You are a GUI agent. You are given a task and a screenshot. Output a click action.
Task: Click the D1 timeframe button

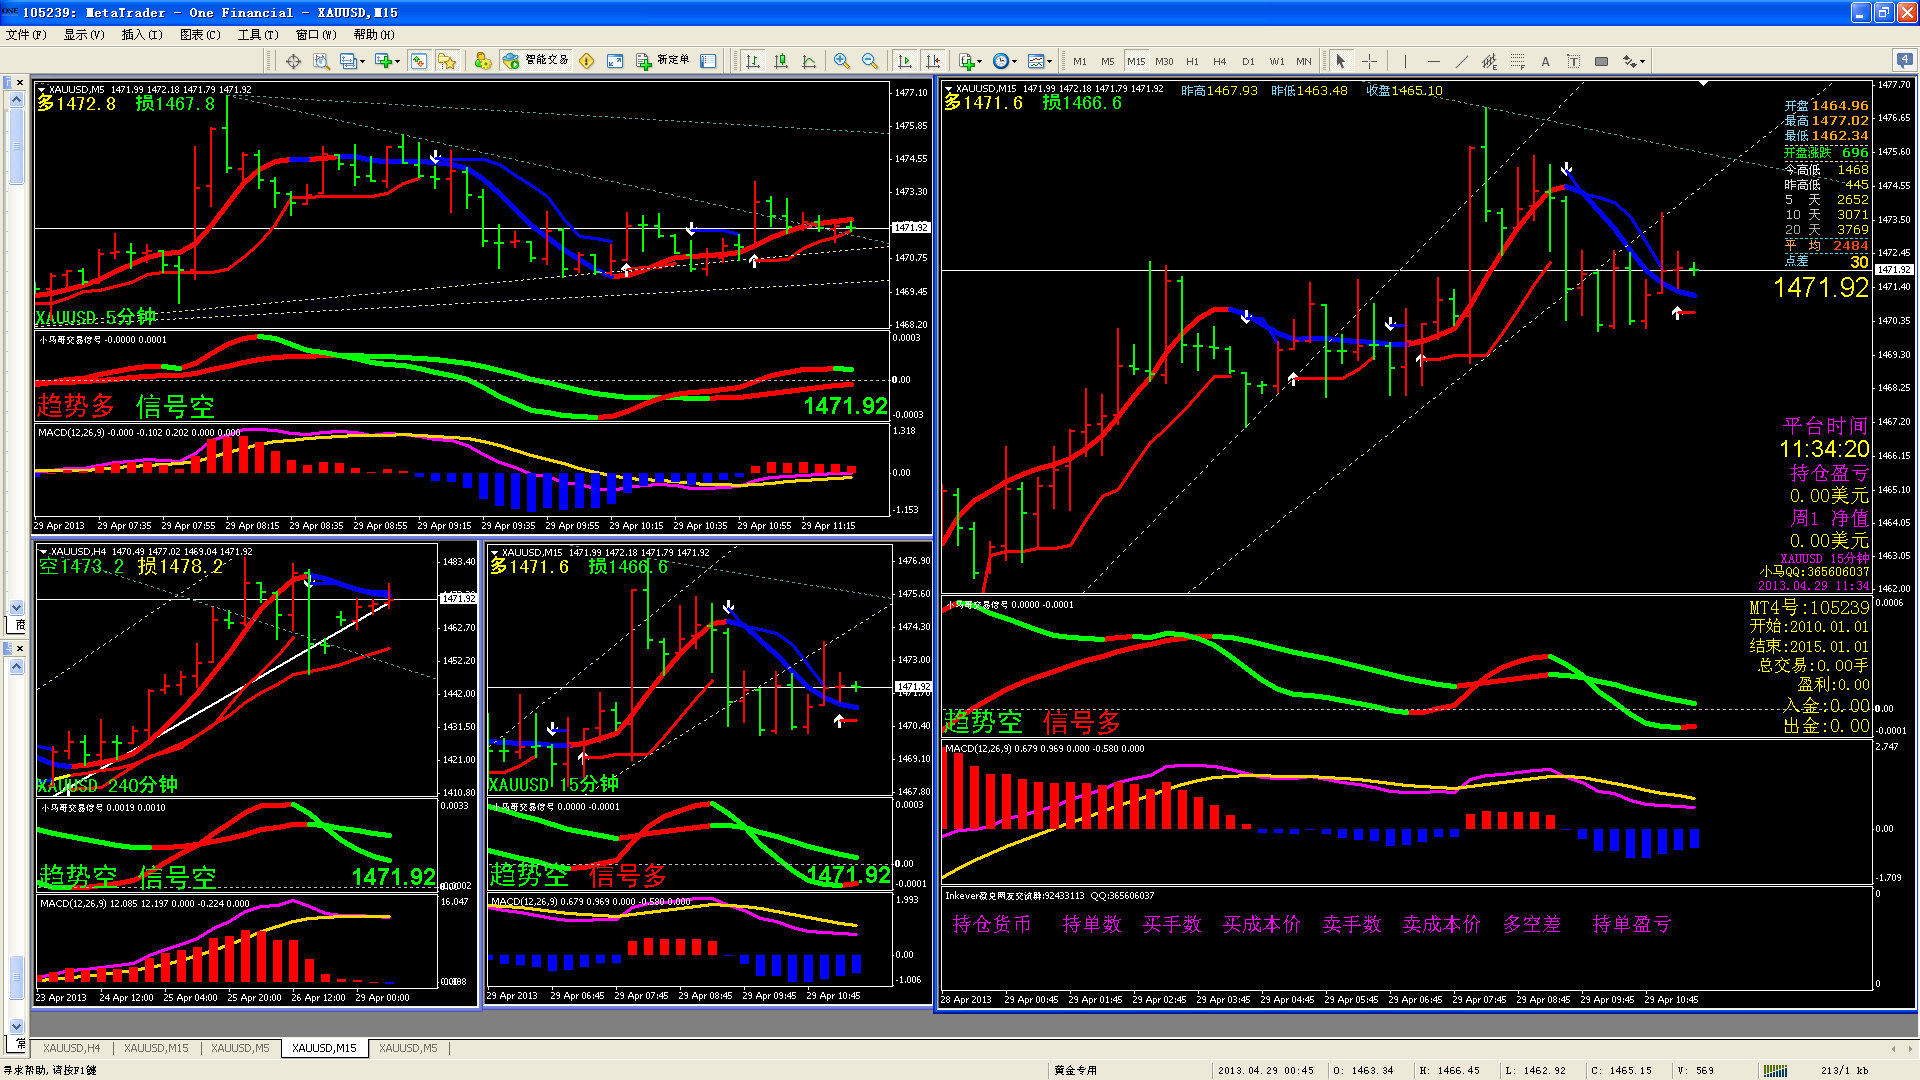[x=1247, y=61]
